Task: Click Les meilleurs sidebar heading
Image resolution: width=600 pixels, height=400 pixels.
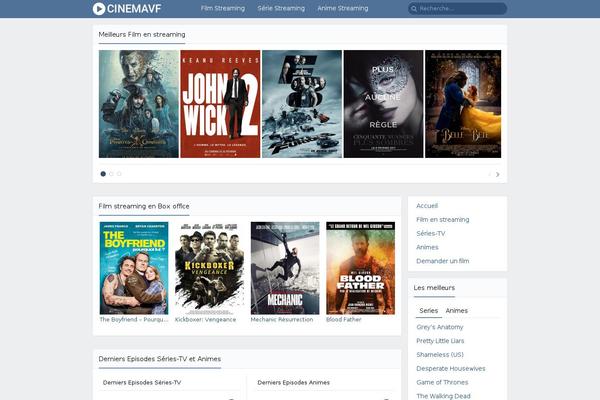Action: coord(434,288)
